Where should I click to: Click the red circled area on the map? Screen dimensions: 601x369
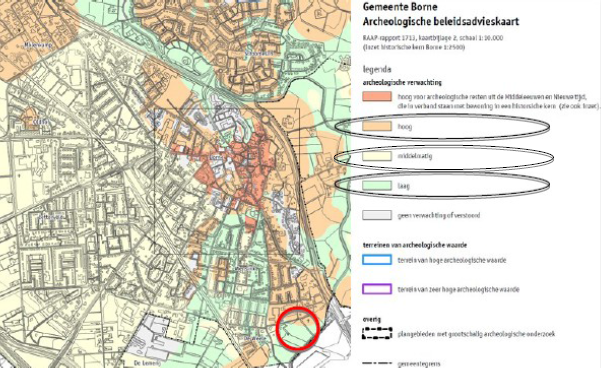point(298,328)
